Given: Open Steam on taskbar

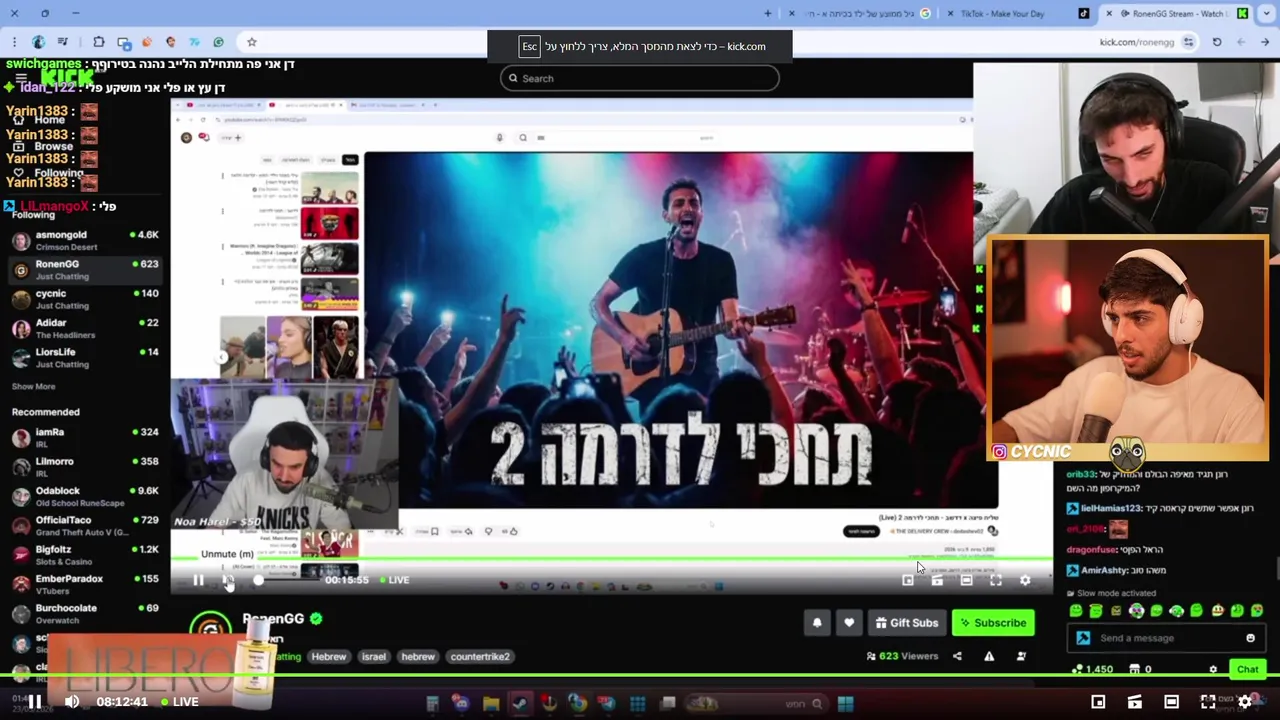Looking at the screenshot, I should pos(520,703).
